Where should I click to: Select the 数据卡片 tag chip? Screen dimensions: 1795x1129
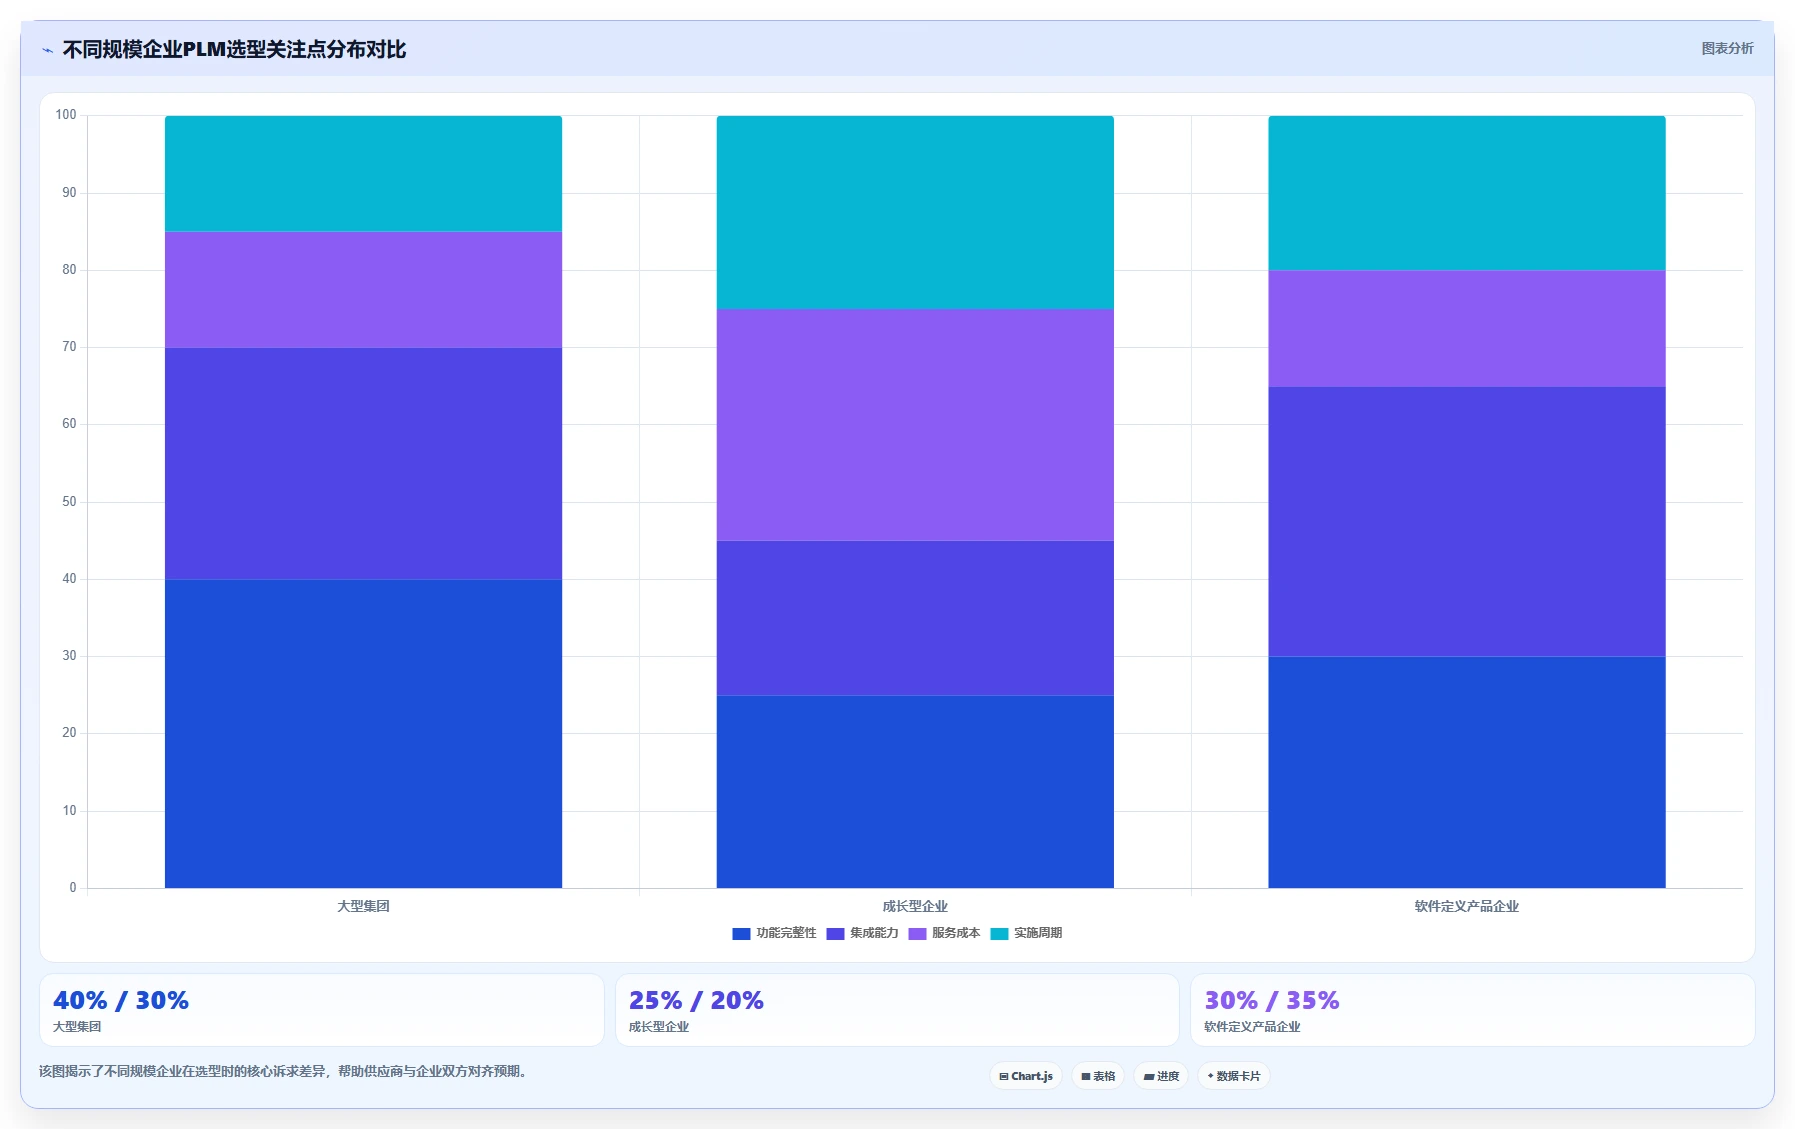pyautogui.click(x=1234, y=1076)
